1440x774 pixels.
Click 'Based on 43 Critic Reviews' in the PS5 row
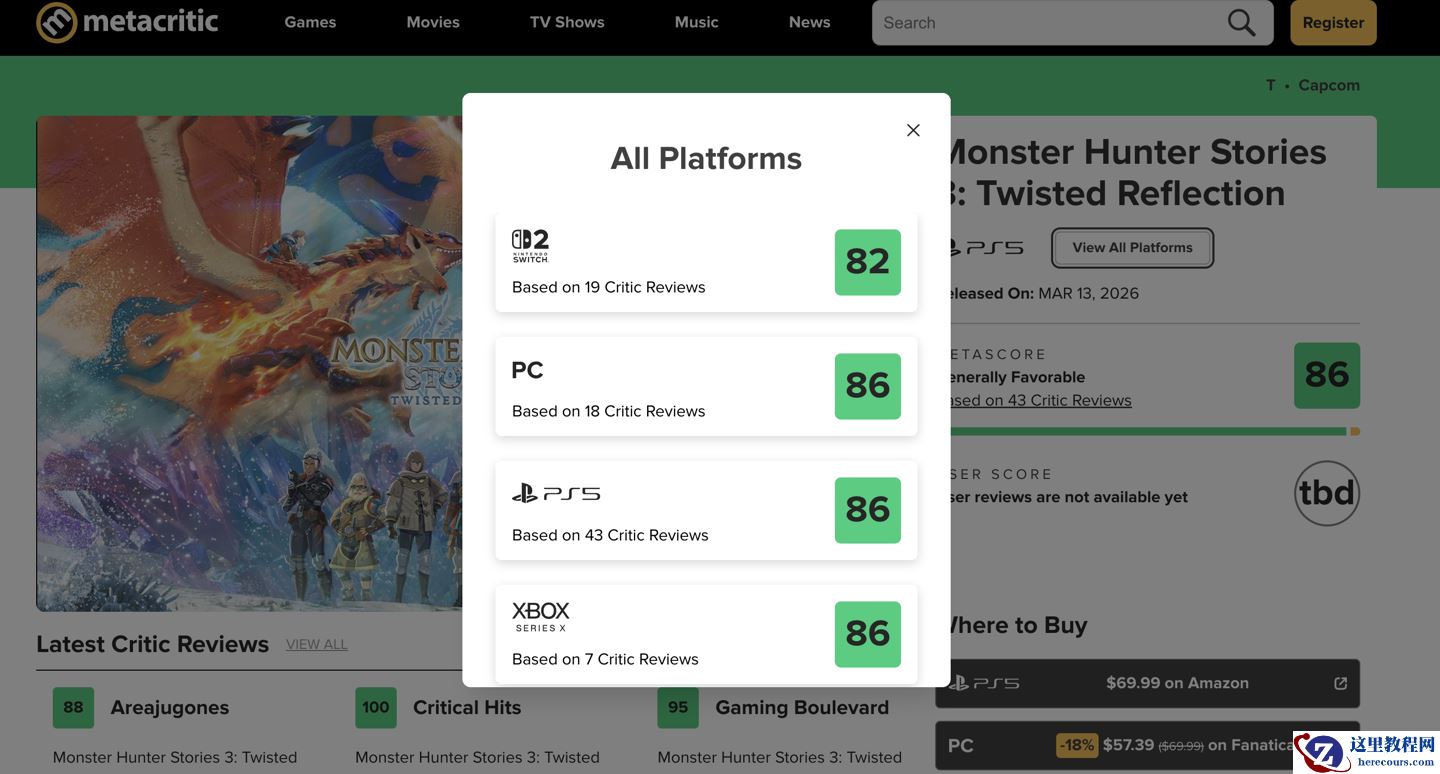coord(610,535)
